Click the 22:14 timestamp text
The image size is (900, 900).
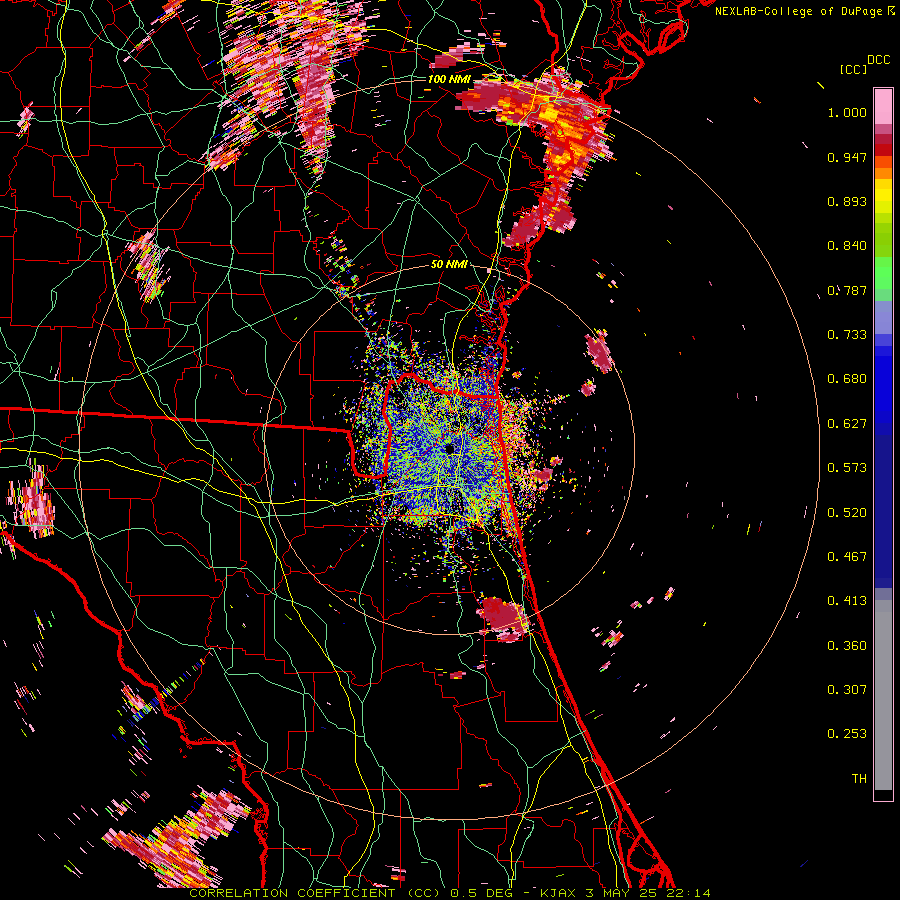(691, 893)
